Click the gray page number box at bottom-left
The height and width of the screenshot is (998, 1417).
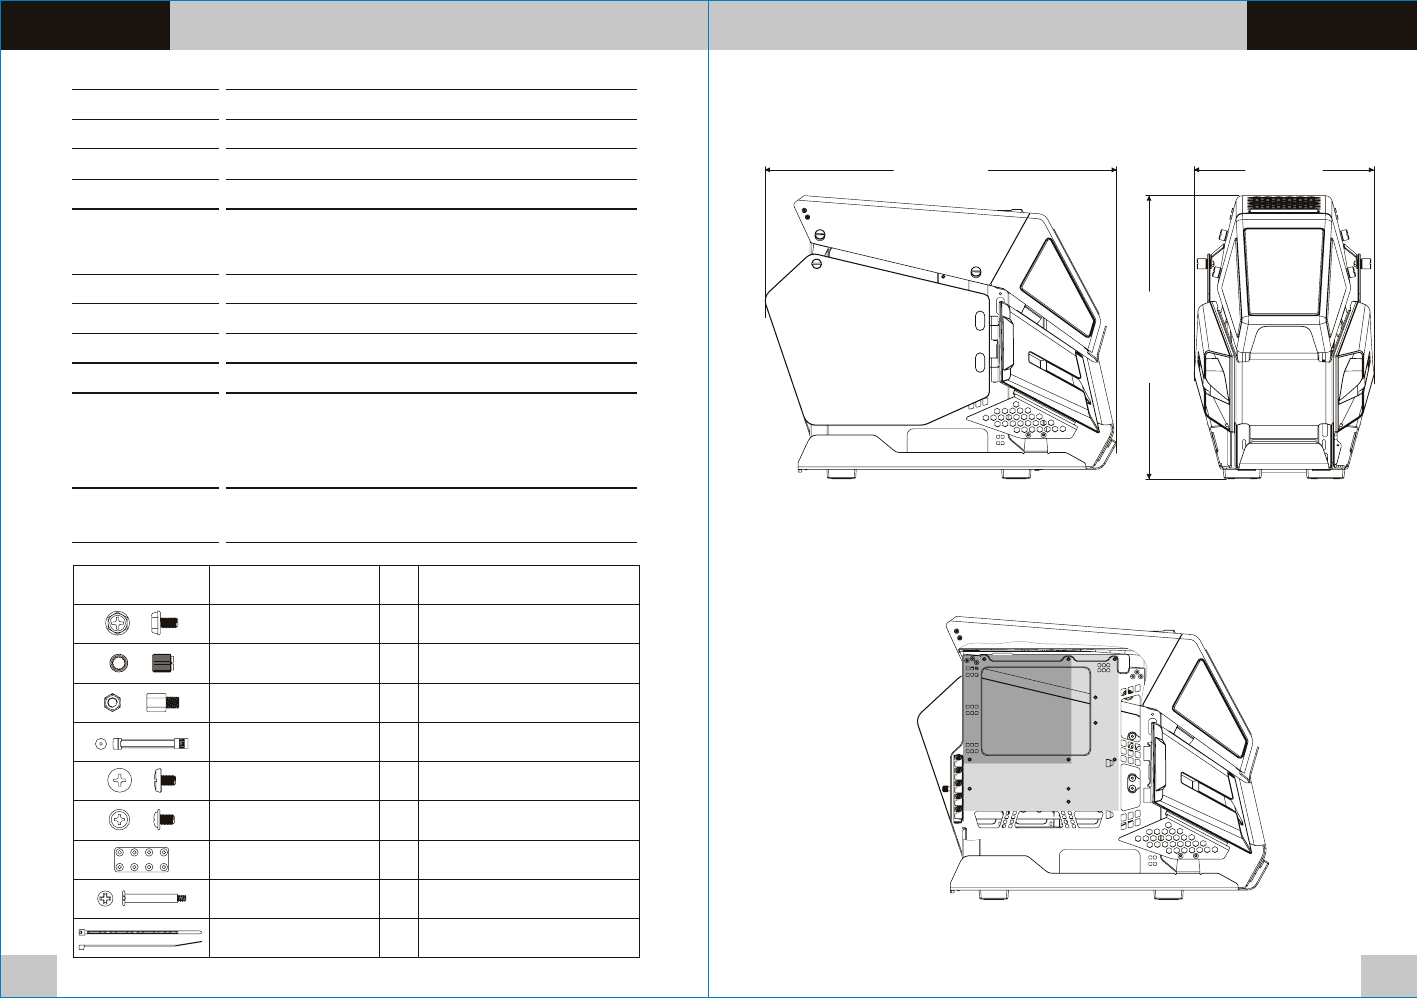click(x=28, y=975)
